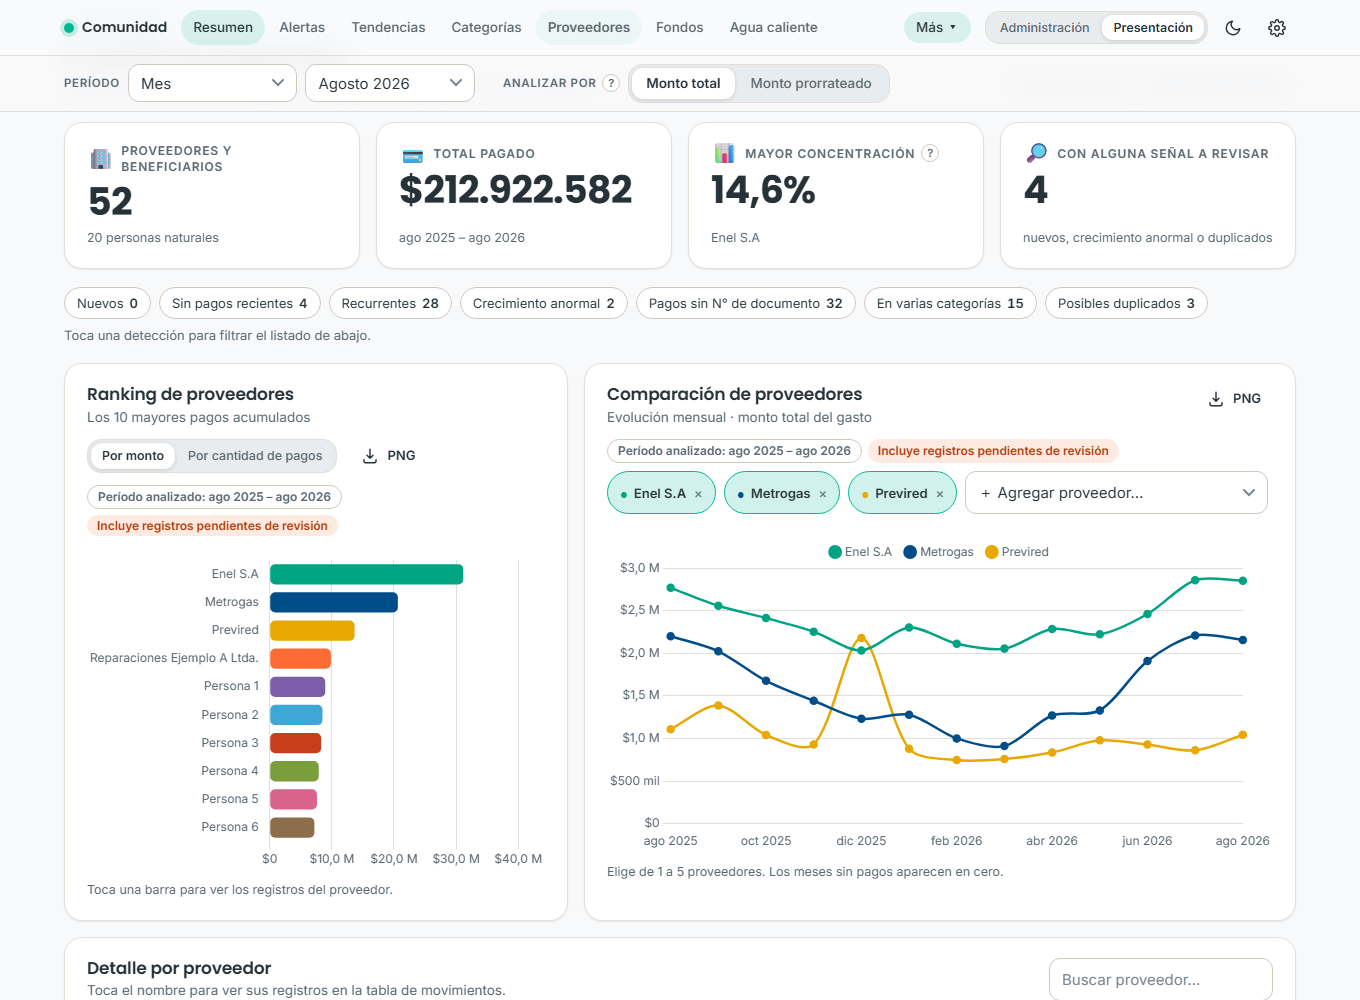This screenshot has height=1000, width=1360.
Task: Select Presentación mode
Action: pos(1153,28)
